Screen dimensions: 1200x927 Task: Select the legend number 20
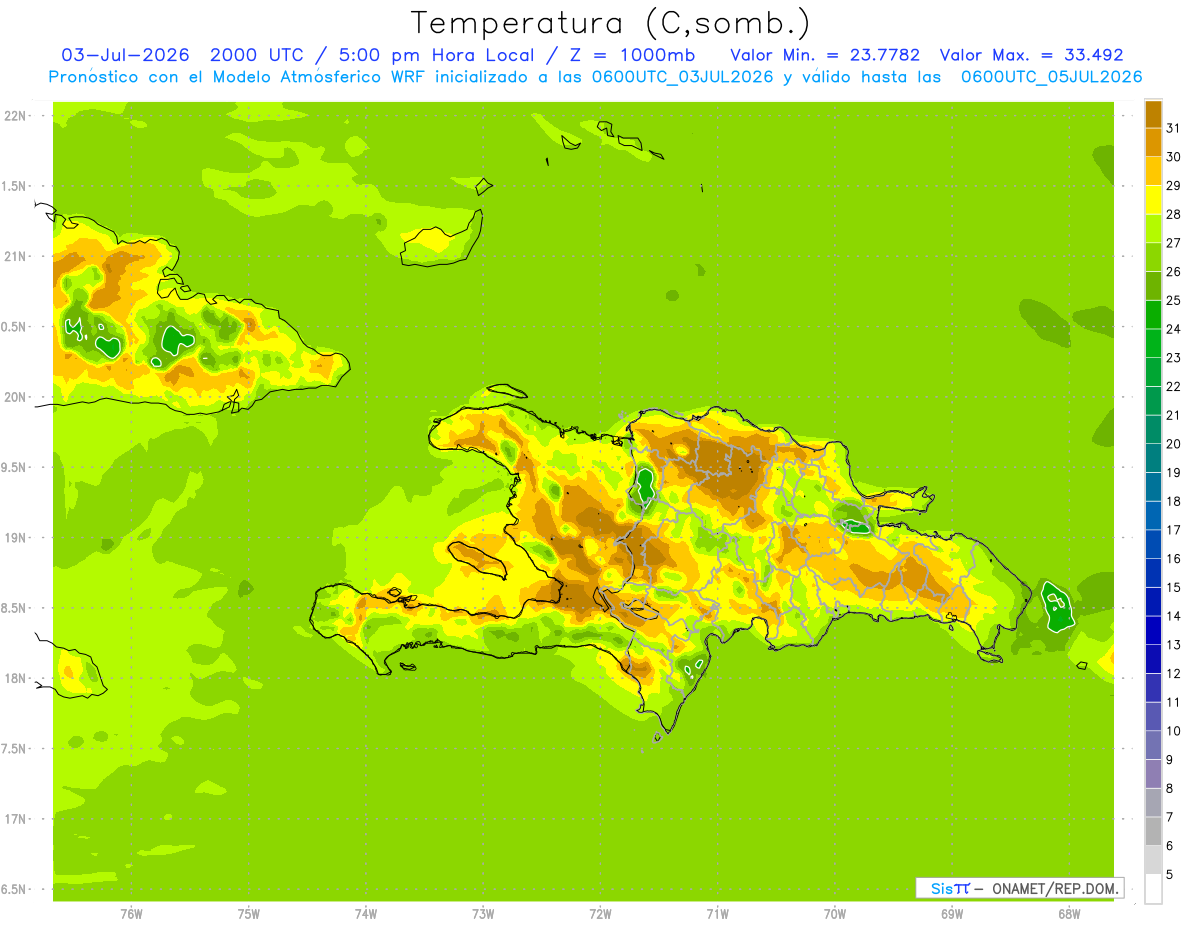click(1174, 444)
